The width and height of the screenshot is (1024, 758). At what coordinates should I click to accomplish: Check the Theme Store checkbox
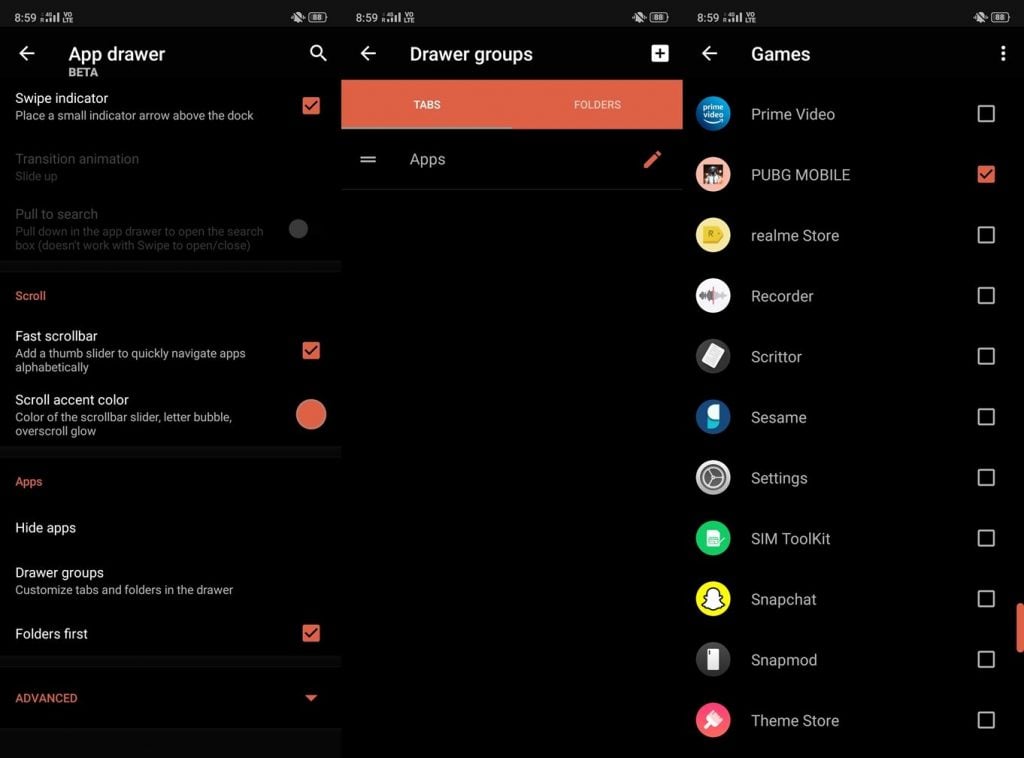(986, 721)
